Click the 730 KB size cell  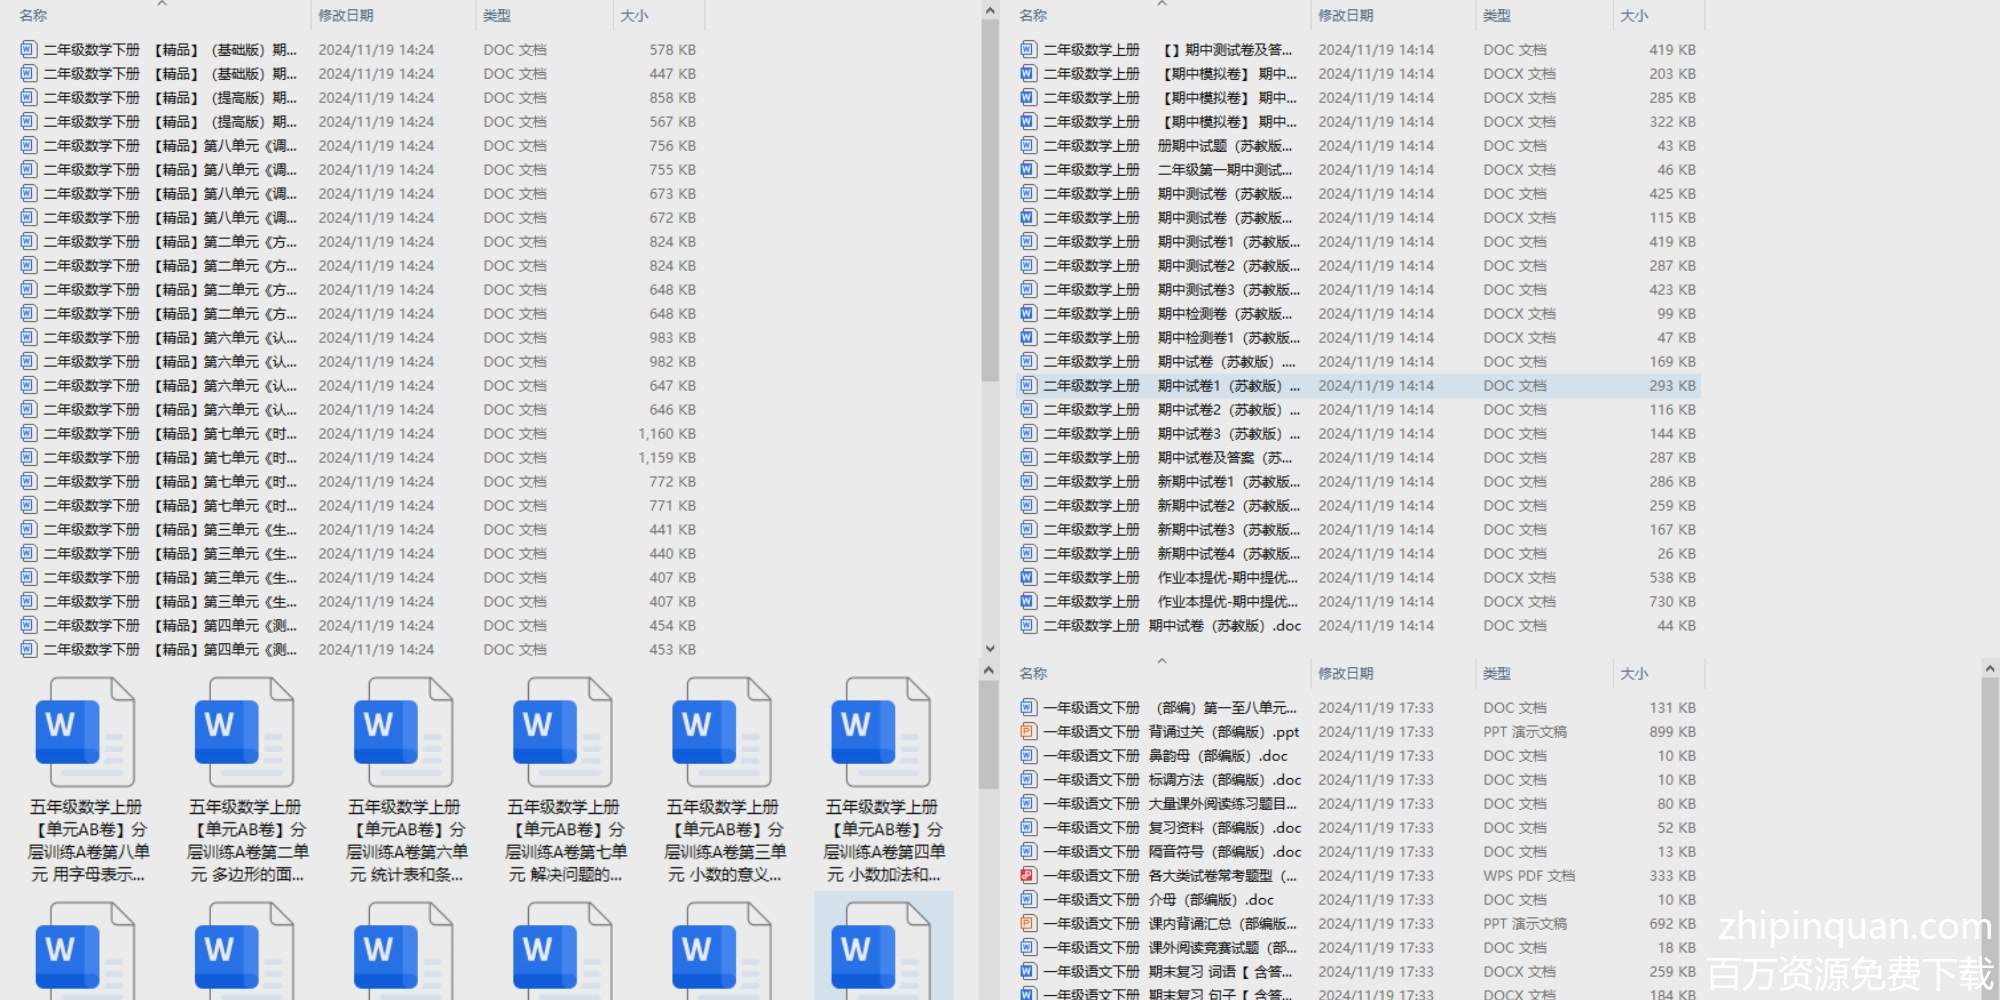[1673, 602]
